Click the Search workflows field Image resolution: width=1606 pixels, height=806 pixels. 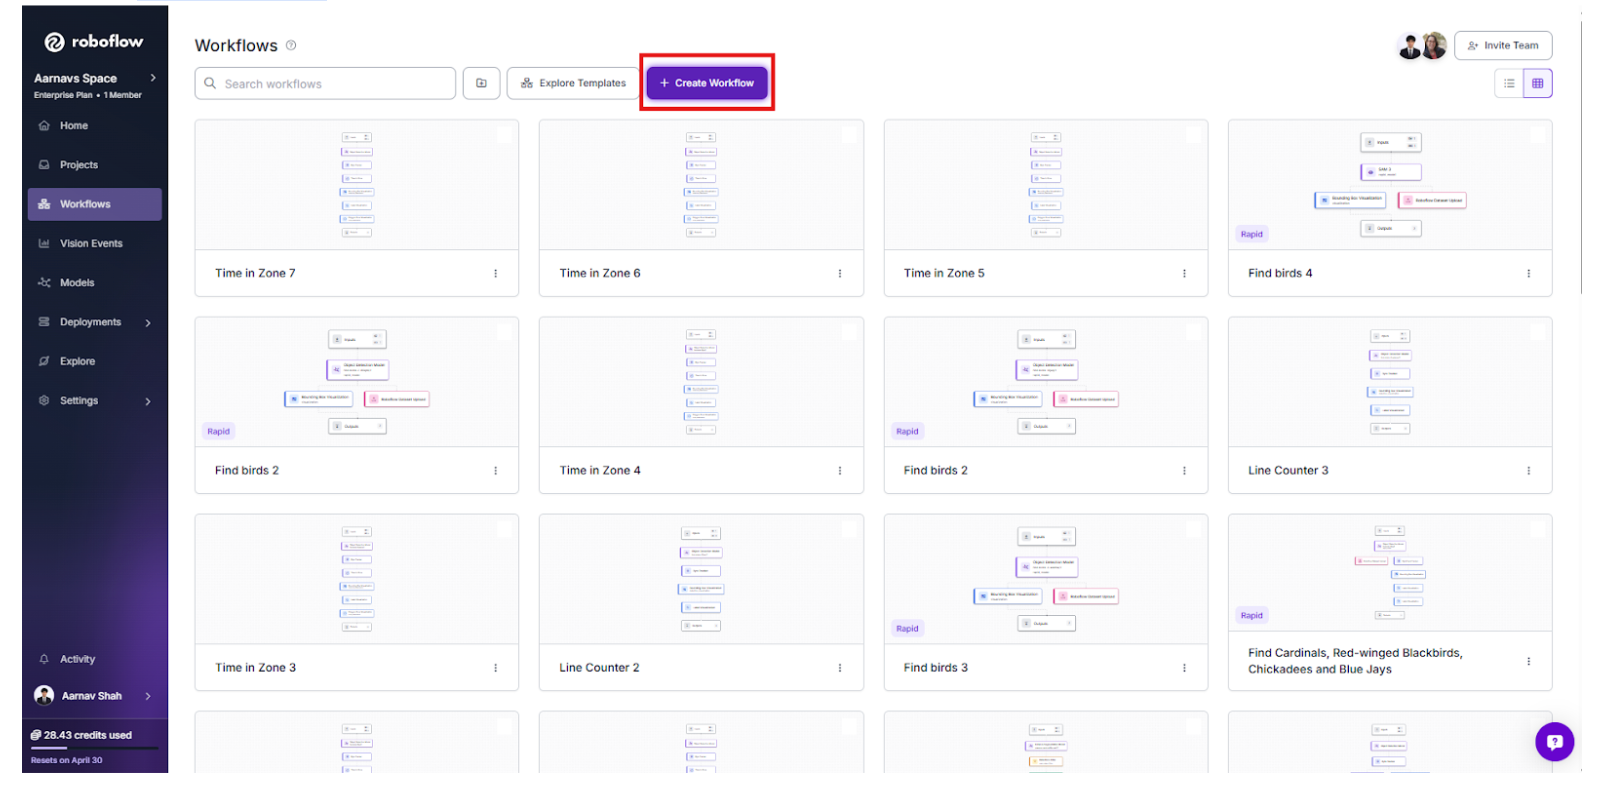point(325,84)
